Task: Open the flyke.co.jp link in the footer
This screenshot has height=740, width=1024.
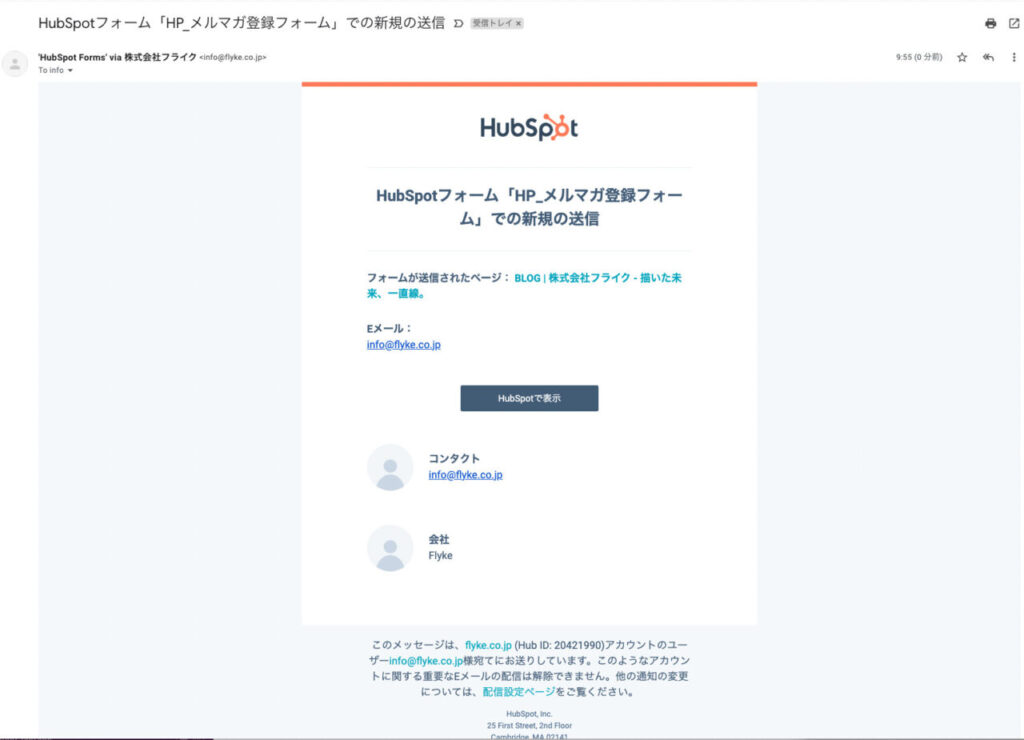Action: 488,645
